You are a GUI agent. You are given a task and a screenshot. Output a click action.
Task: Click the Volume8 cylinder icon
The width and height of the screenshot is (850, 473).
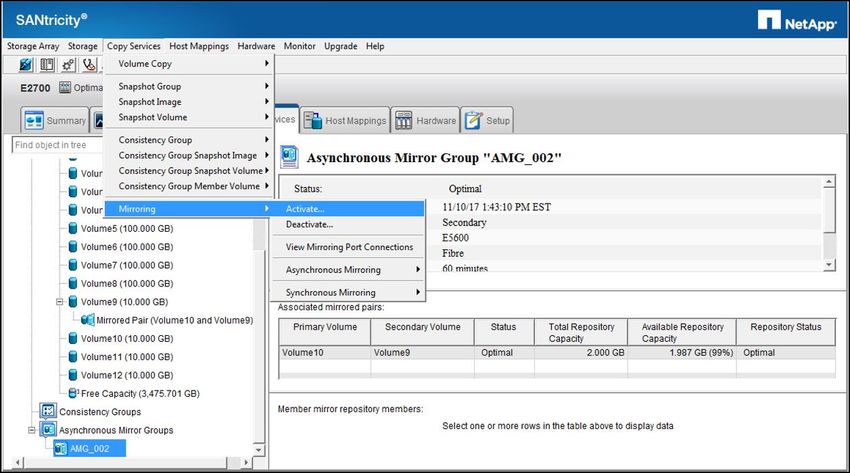(73, 283)
